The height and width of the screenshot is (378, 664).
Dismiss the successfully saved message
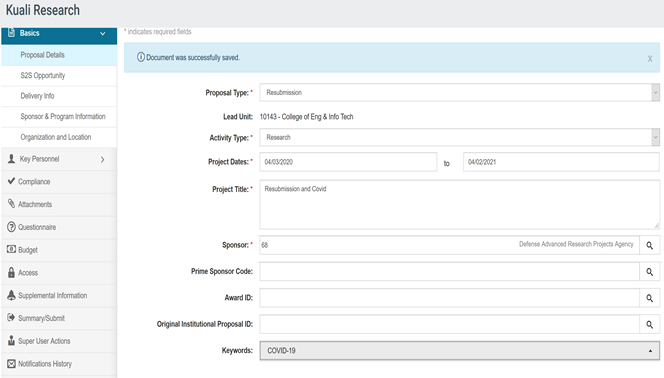[650, 59]
